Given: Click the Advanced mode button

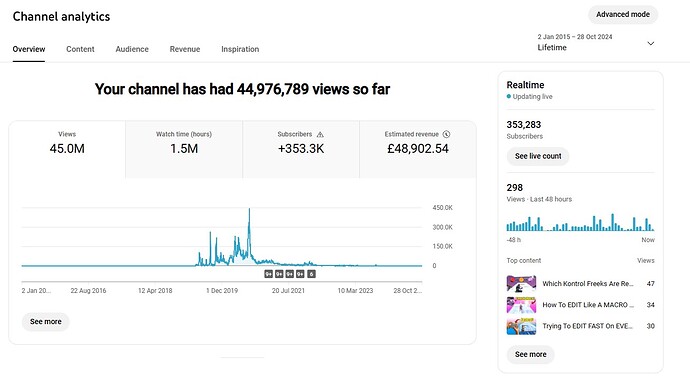Looking at the screenshot, I should pyautogui.click(x=623, y=15).
